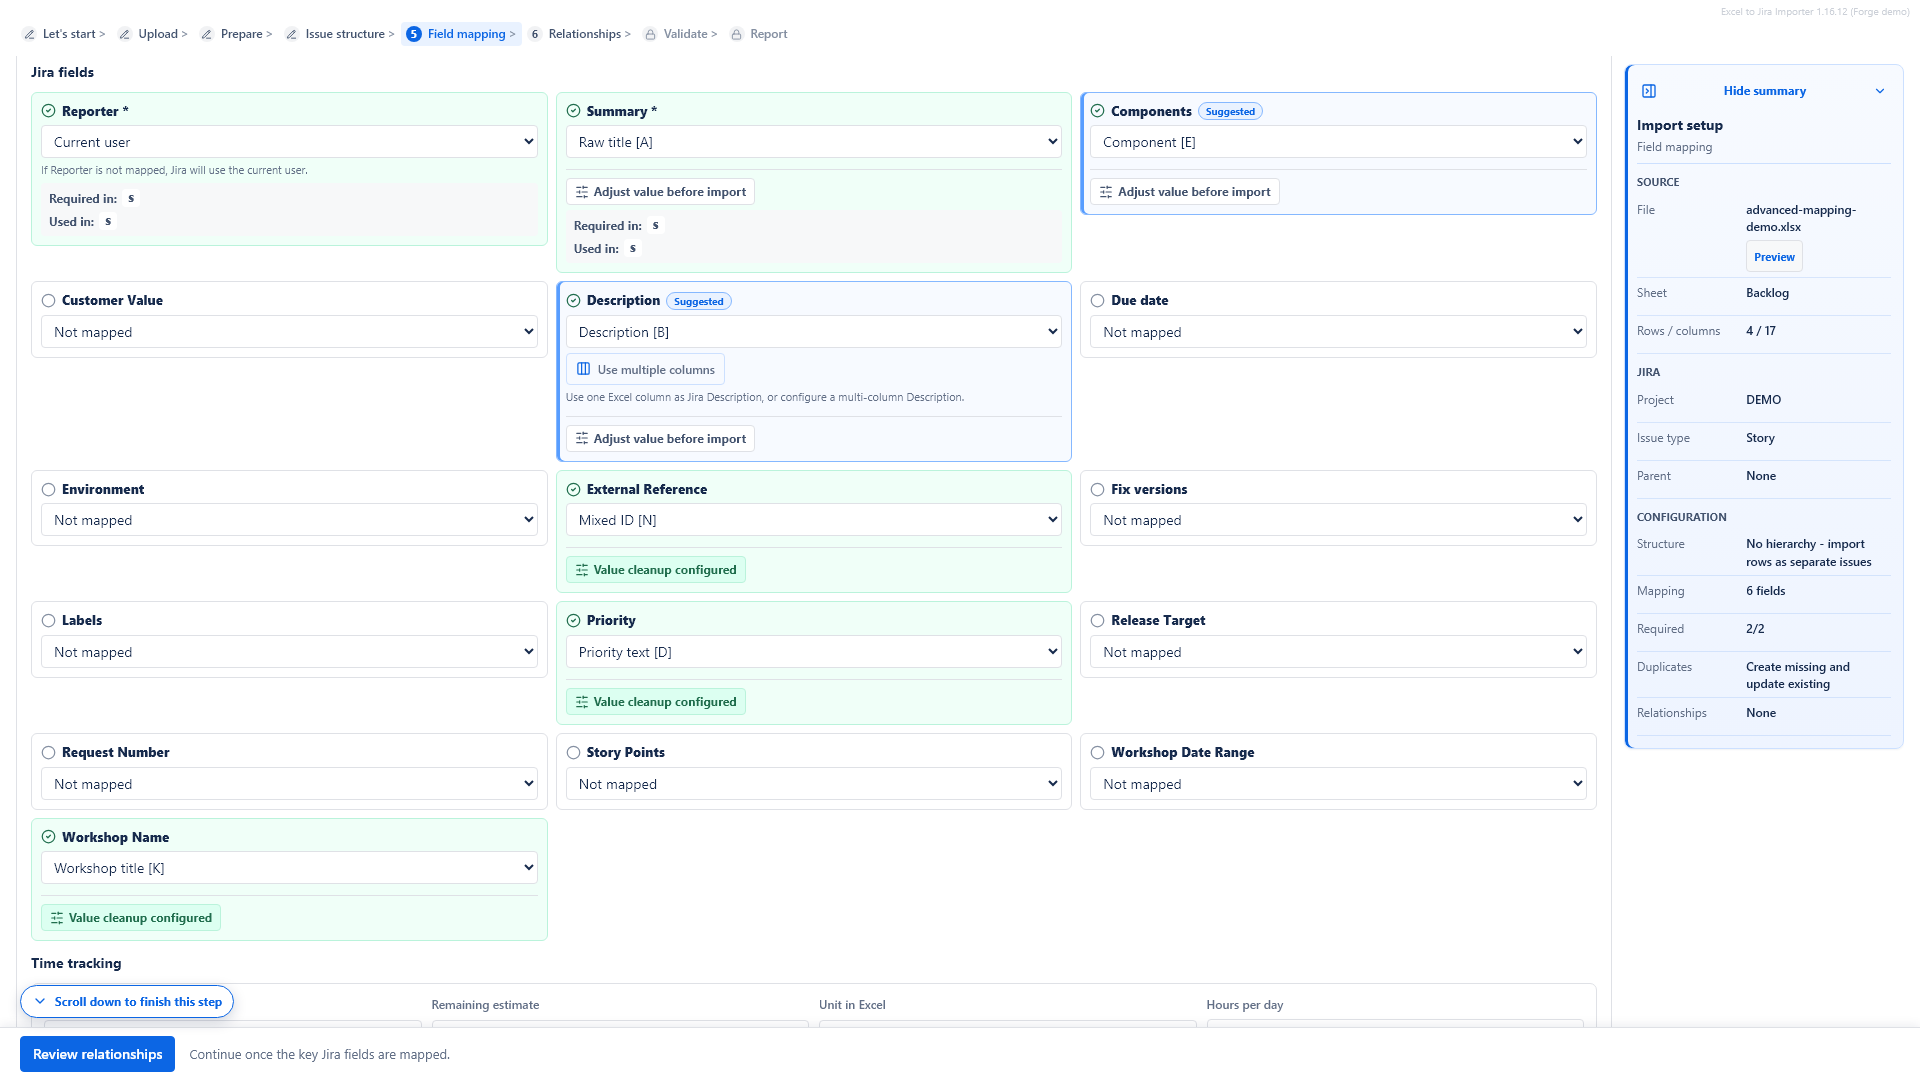This screenshot has width=1920, height=1080.
Task: Click lock icon beside Validate step
Action: 651,34
